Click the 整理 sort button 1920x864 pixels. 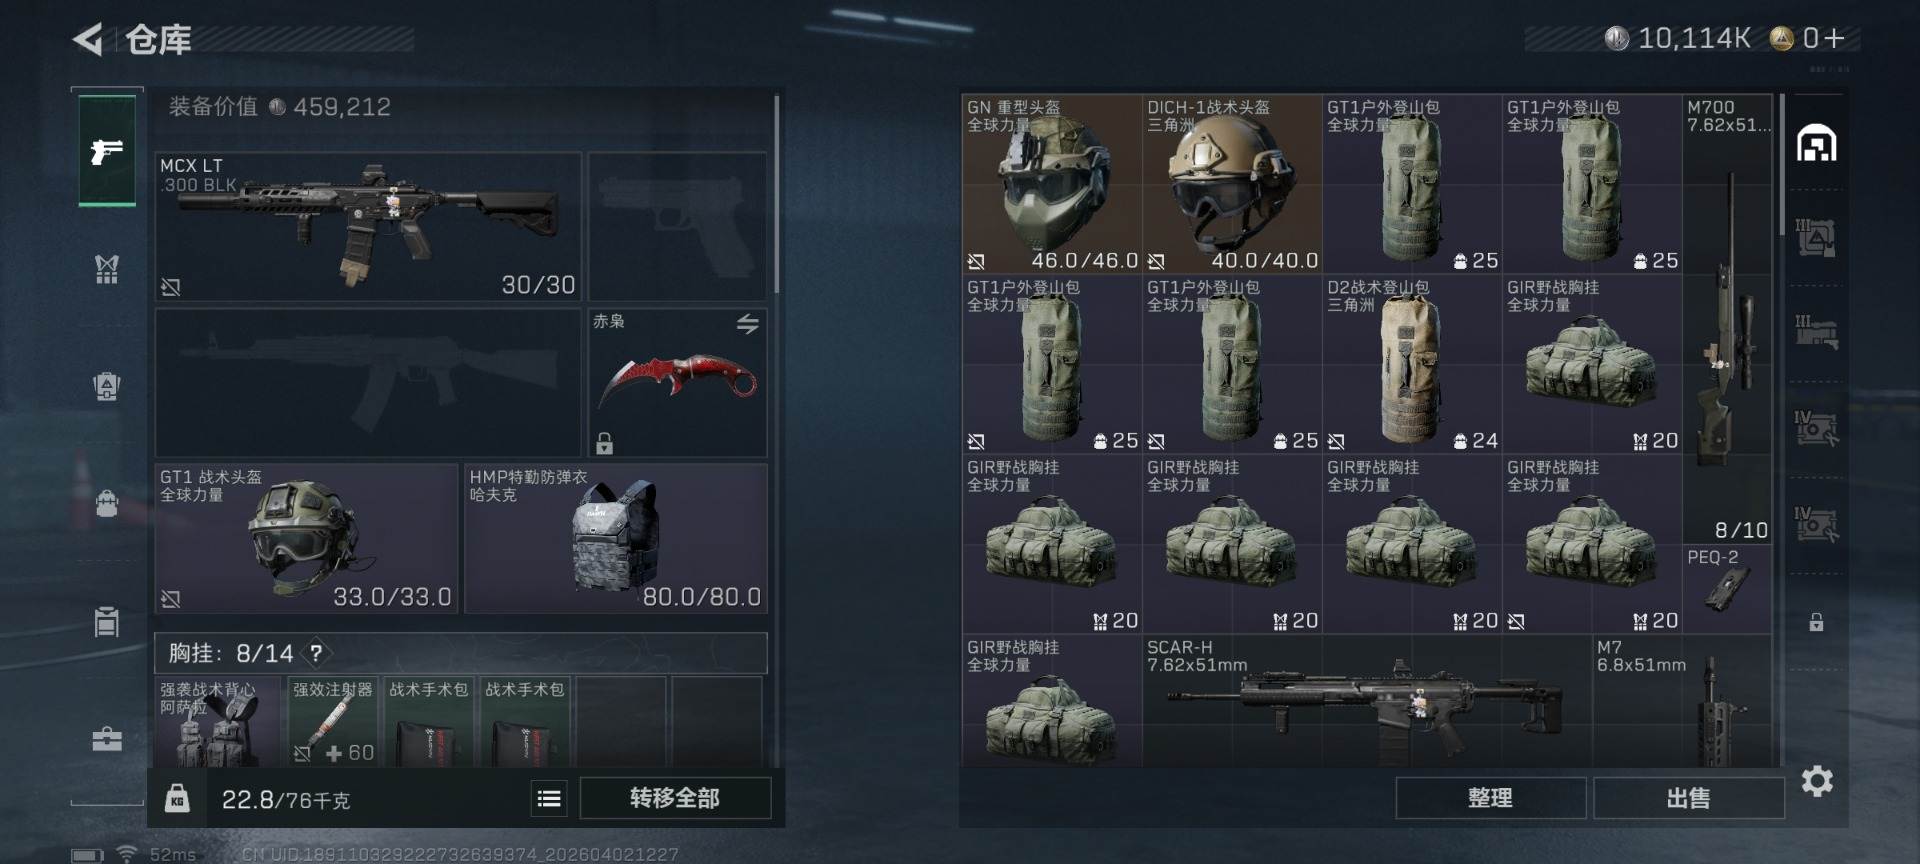(1490, 798)
